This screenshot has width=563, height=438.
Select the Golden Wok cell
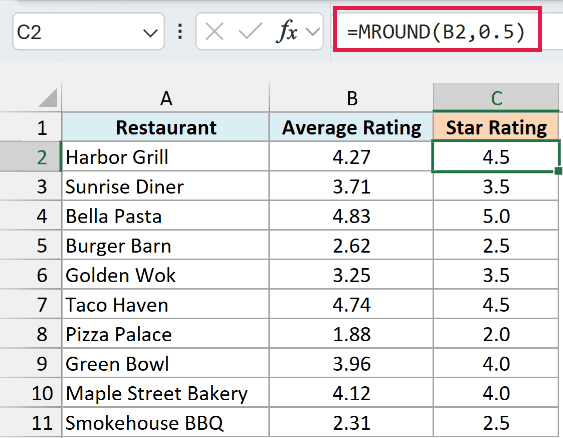click(166, 275)
